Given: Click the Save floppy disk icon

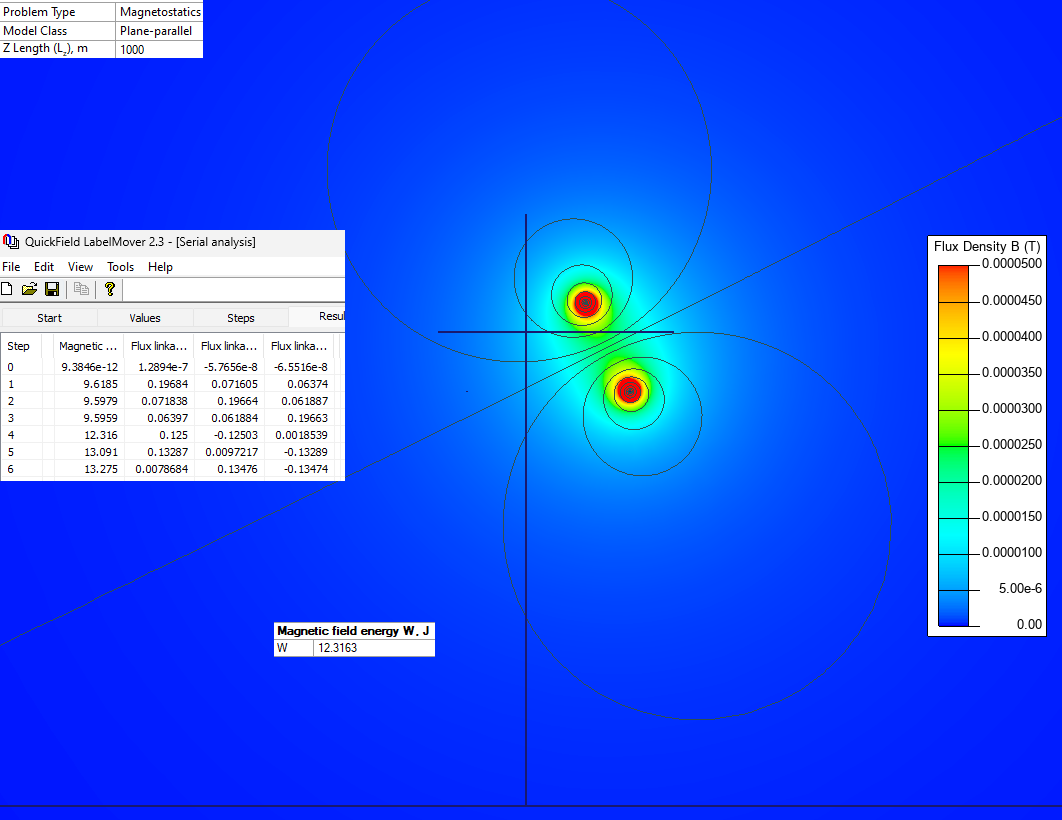Looking at the screenshot, I should pos(51,289).
